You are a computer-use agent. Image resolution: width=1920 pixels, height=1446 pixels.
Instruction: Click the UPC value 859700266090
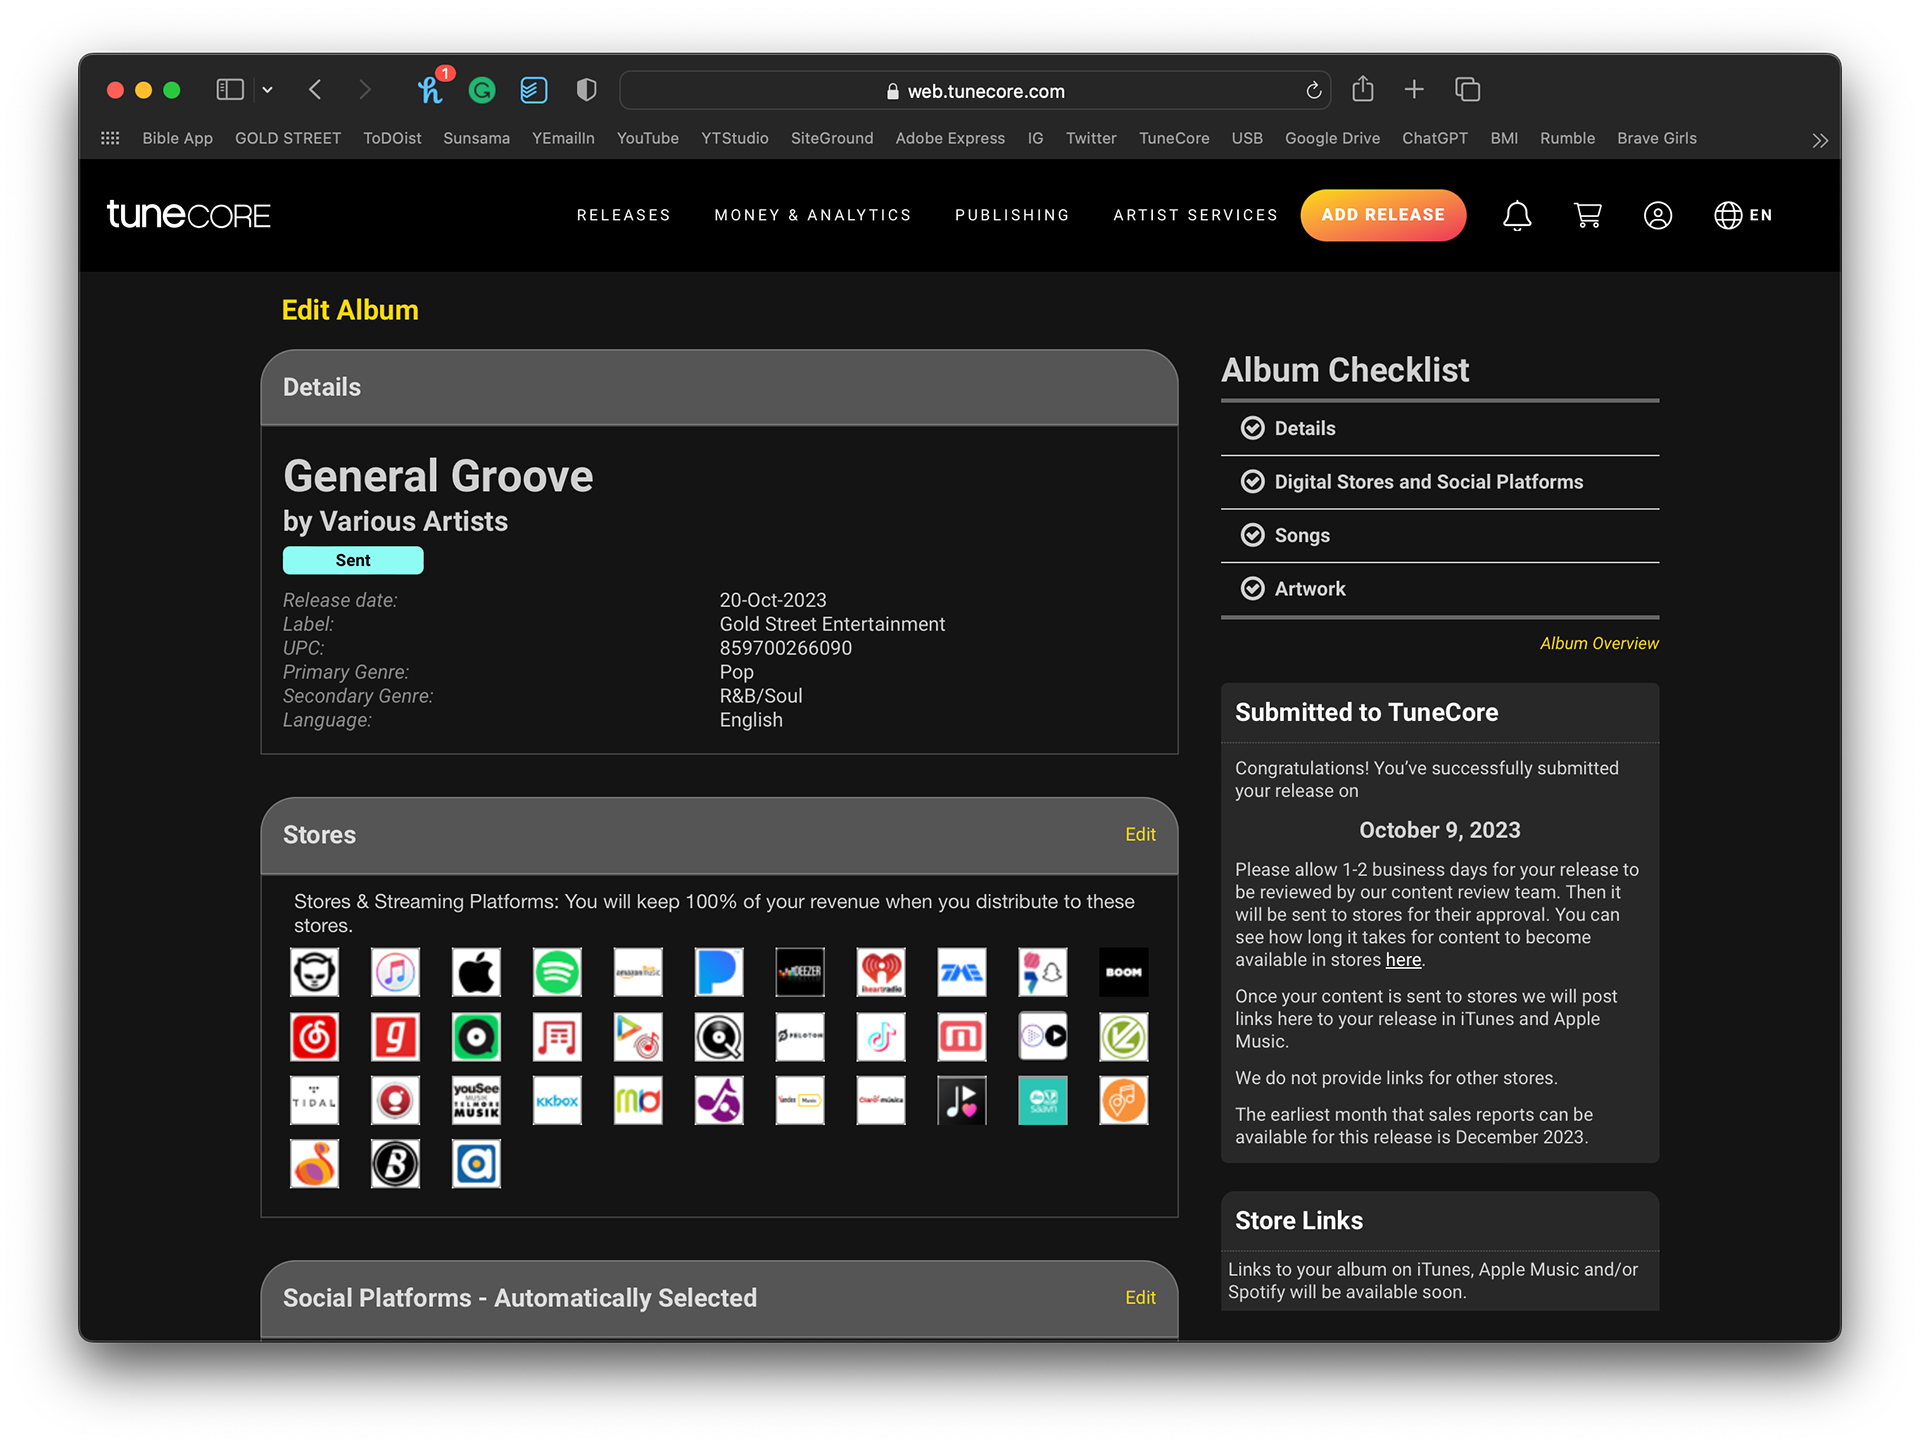786,648
